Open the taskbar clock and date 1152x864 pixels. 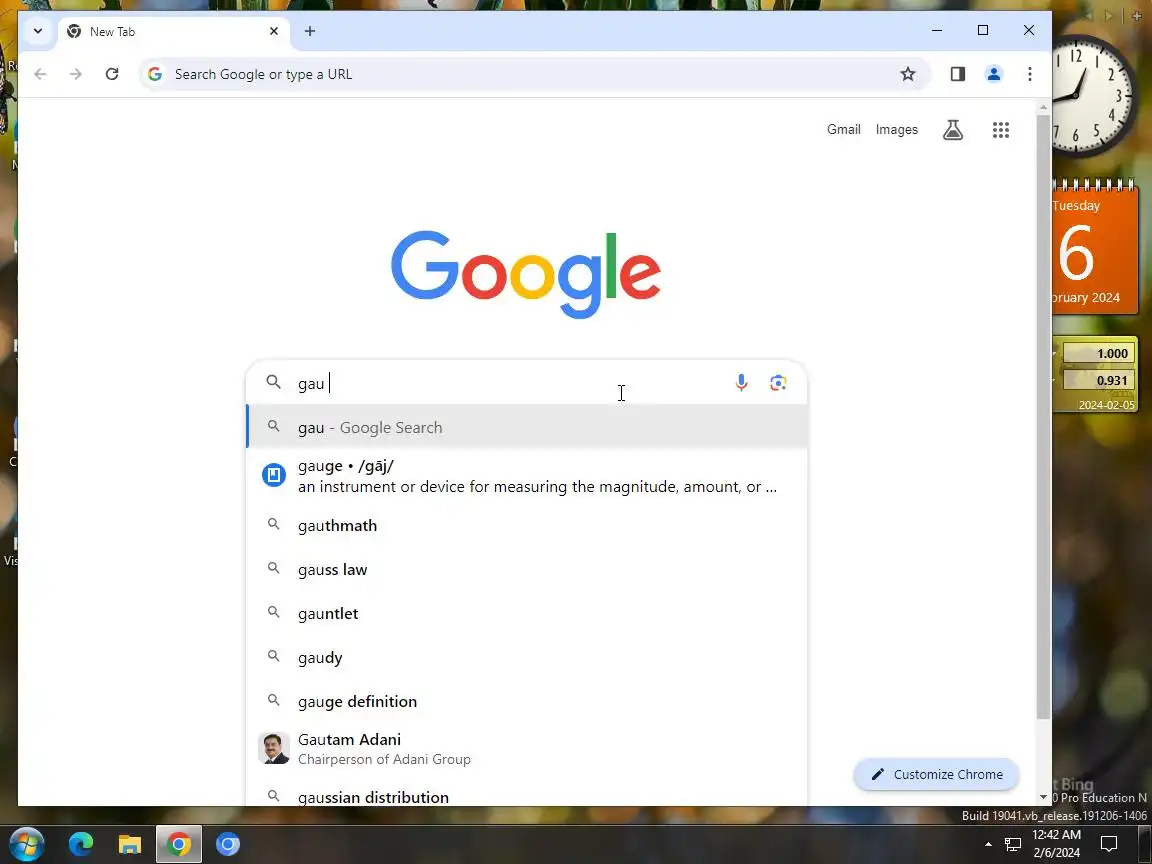(1056, 843)
